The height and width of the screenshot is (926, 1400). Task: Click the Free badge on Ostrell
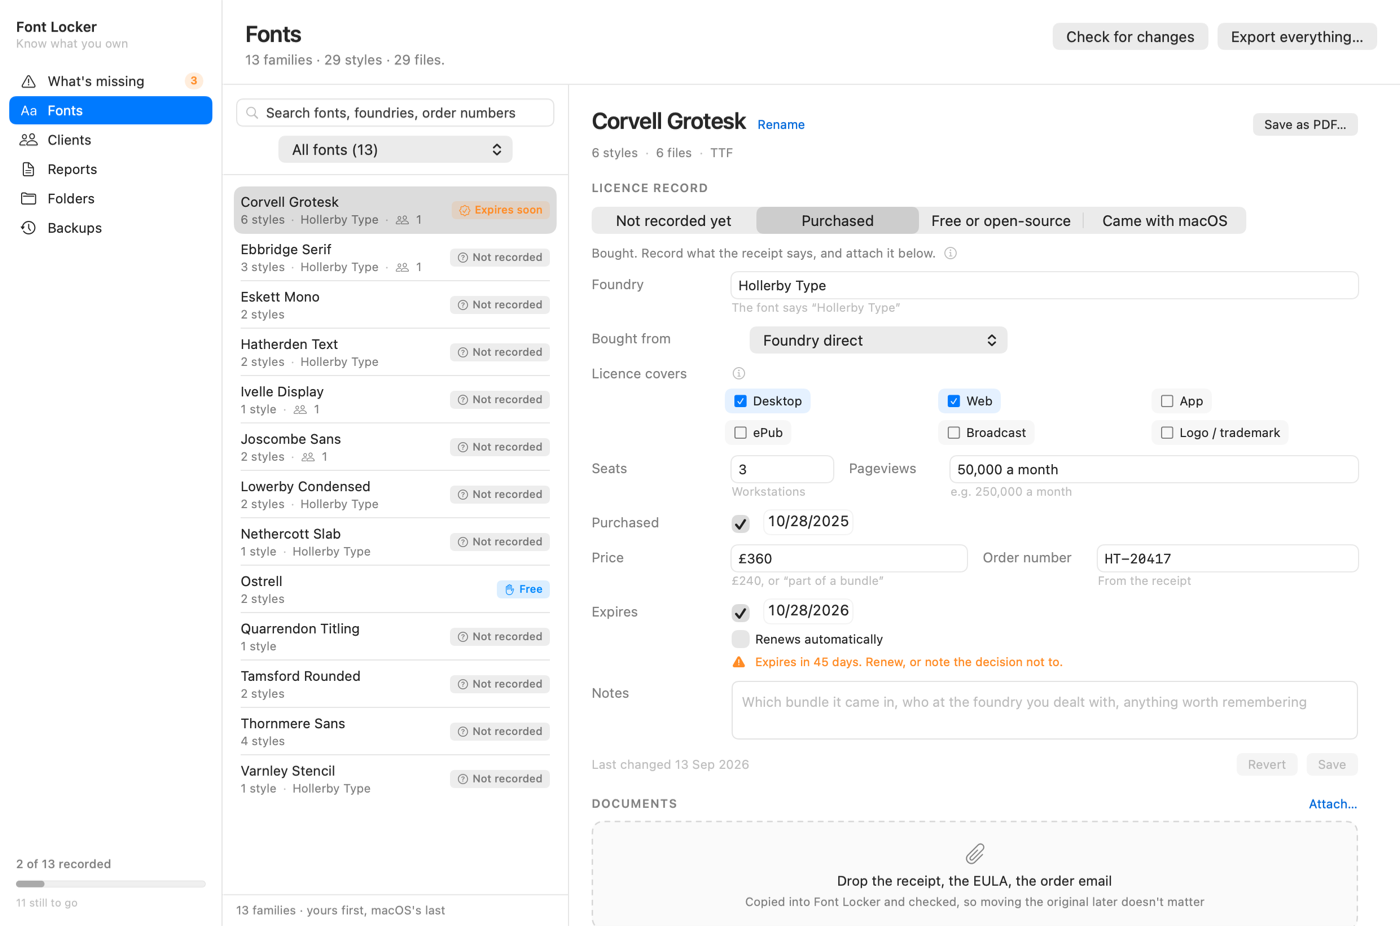click(523, 589)
